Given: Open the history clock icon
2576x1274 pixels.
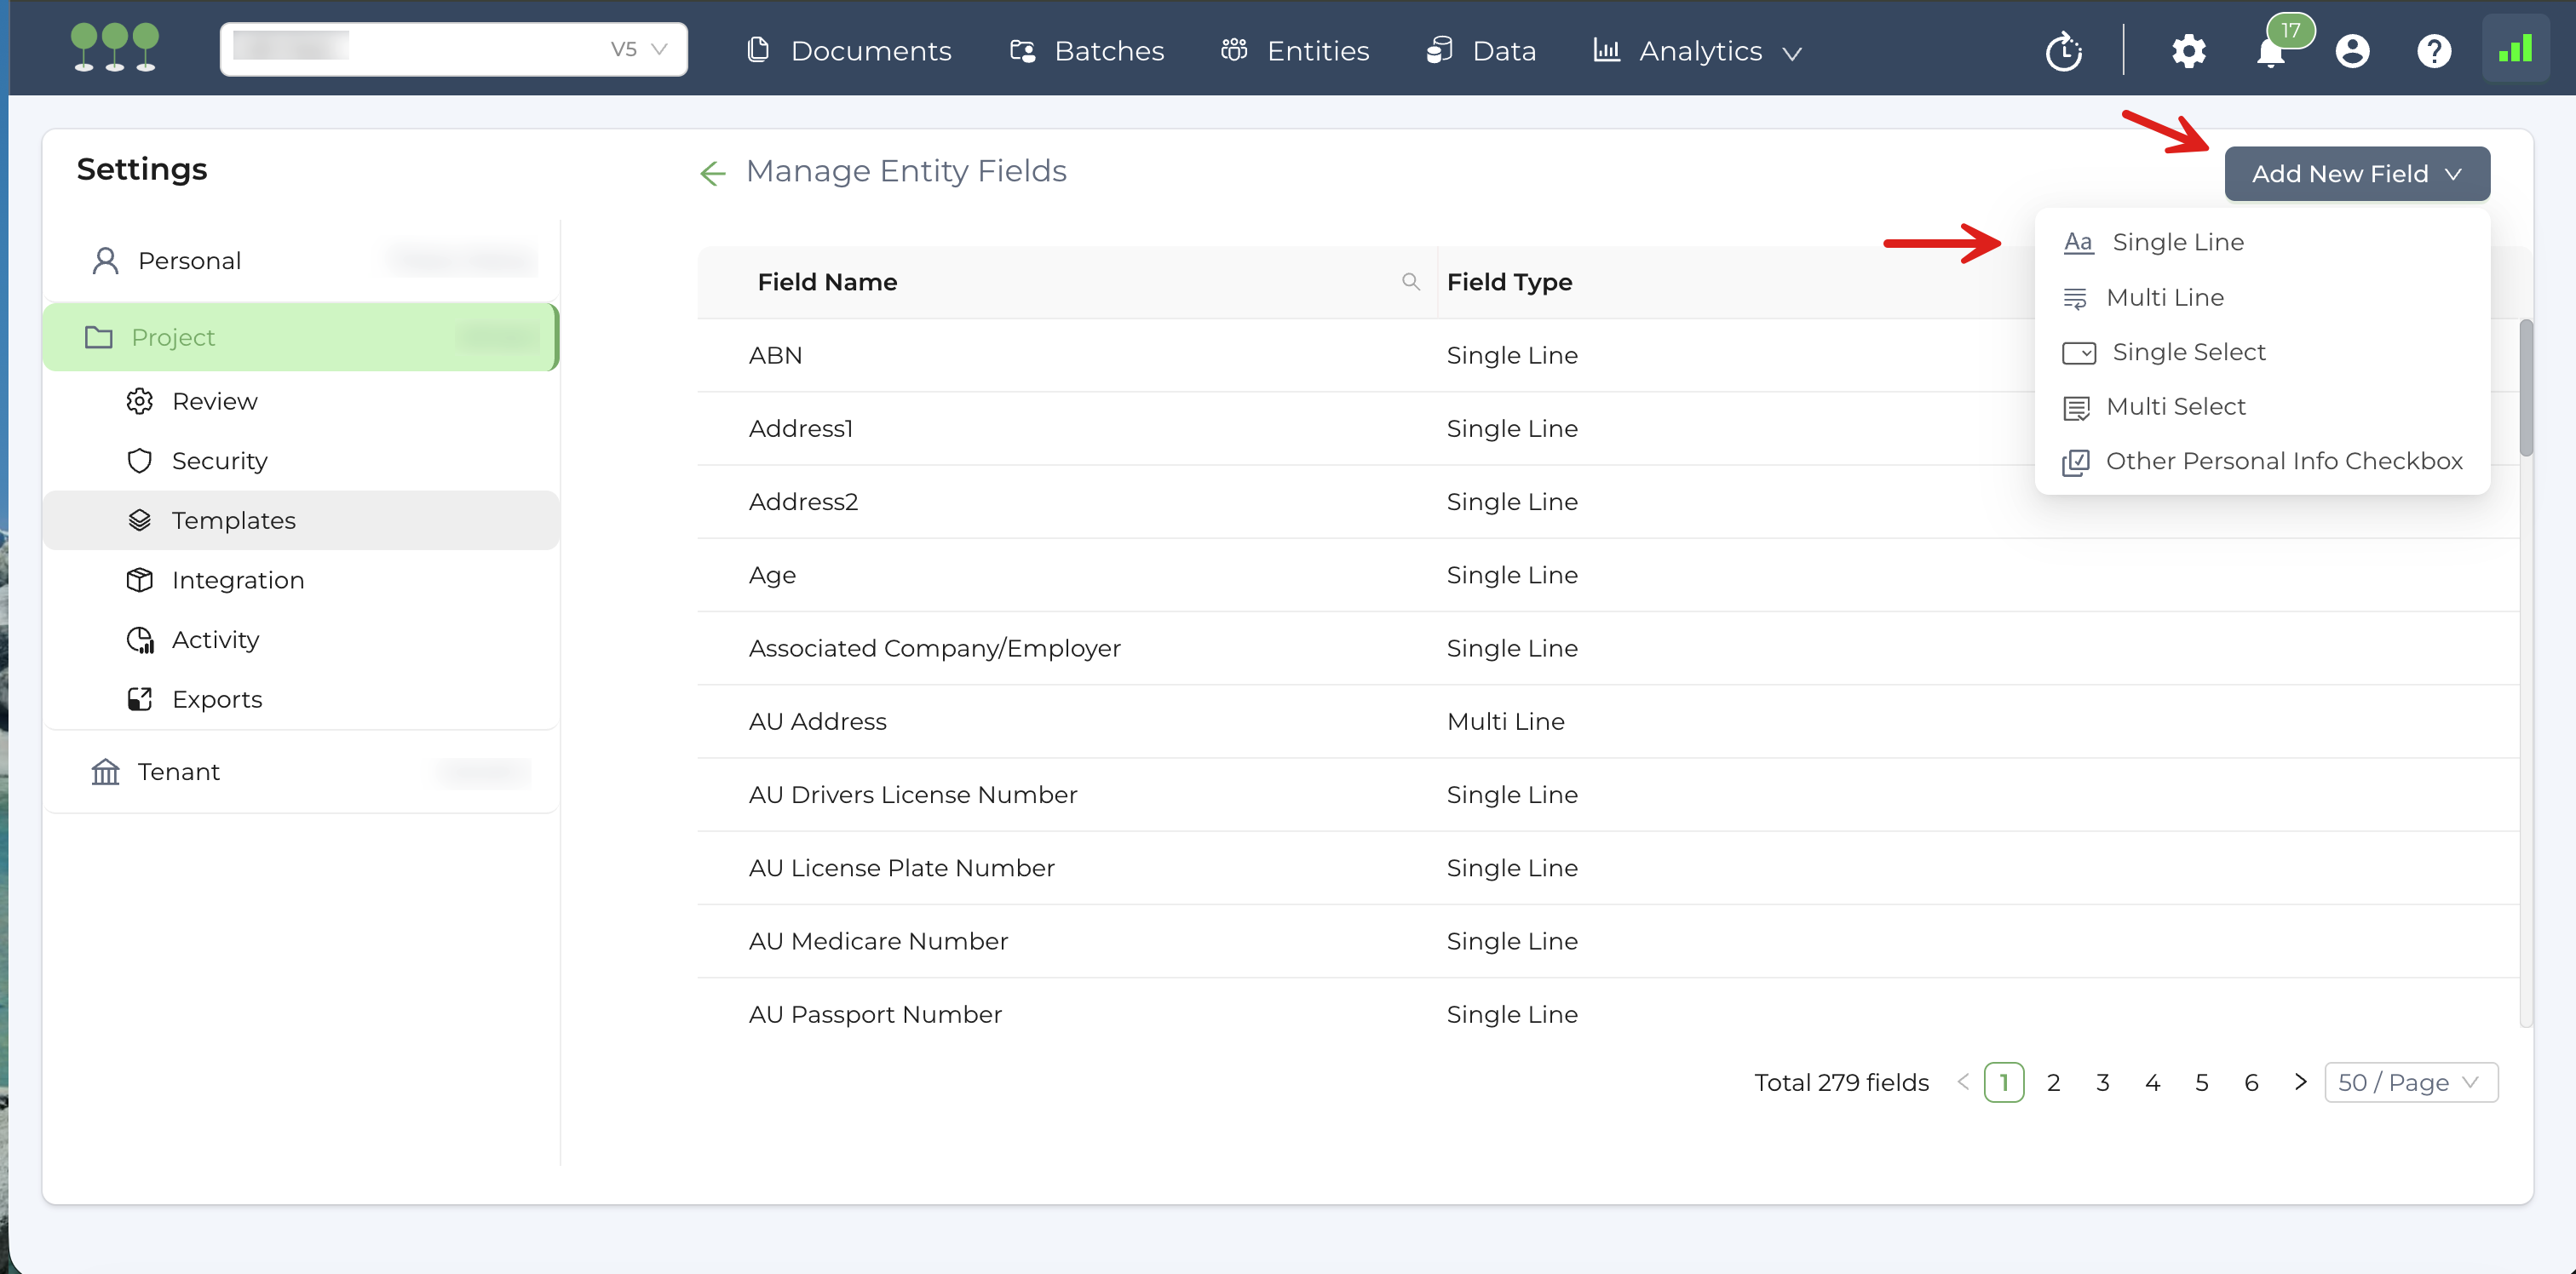Looking at the screenshot, I should (x=2063, y=51).
